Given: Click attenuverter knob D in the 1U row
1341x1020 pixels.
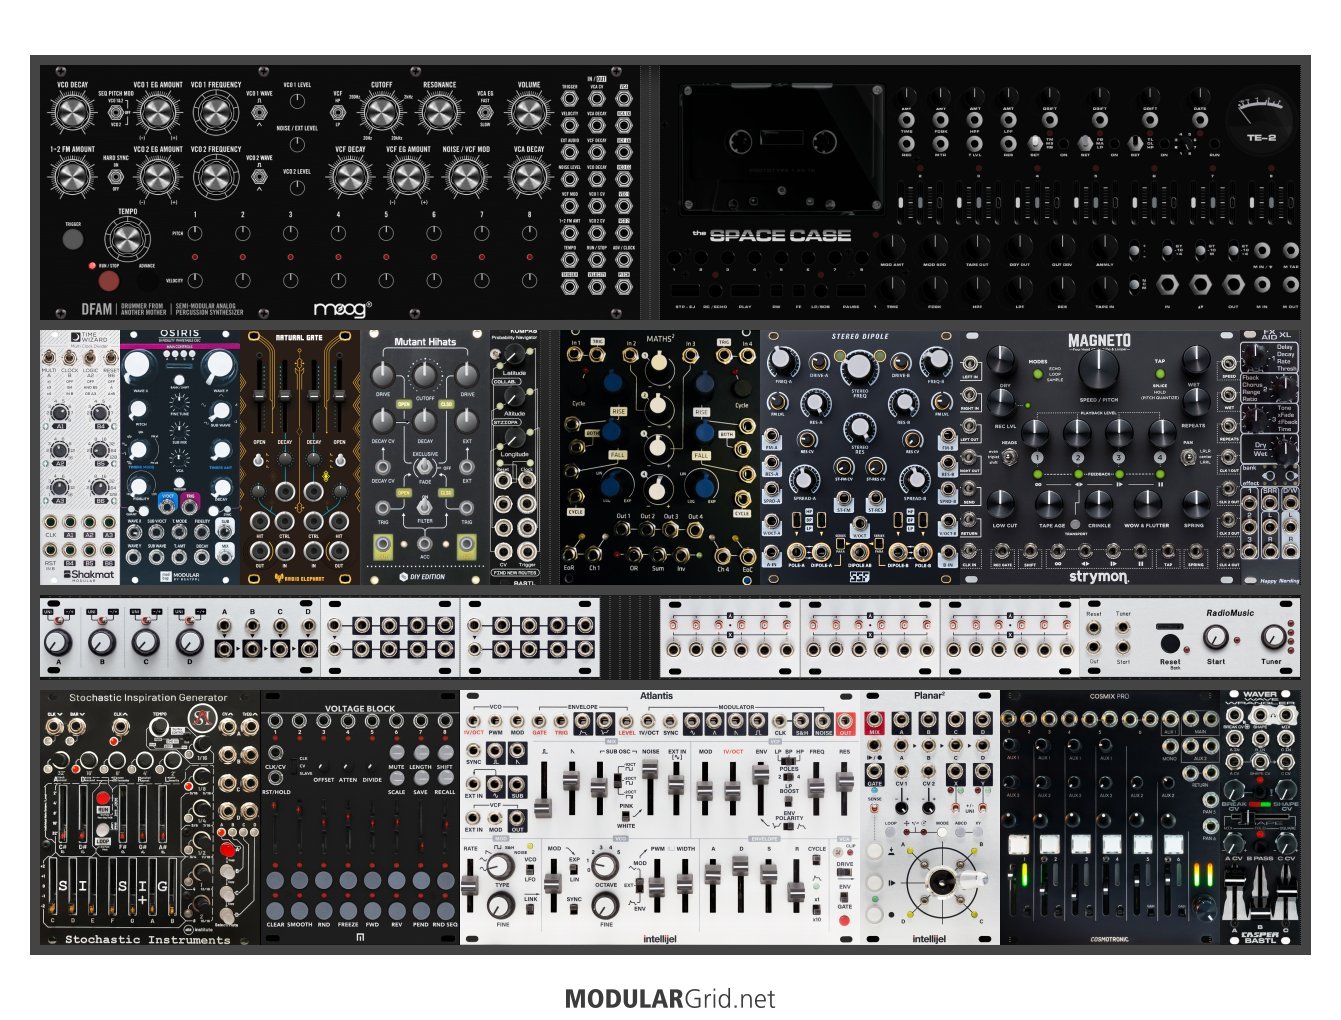Looking at the screenshot, I should pyautogui.click(x=189, y=642).
